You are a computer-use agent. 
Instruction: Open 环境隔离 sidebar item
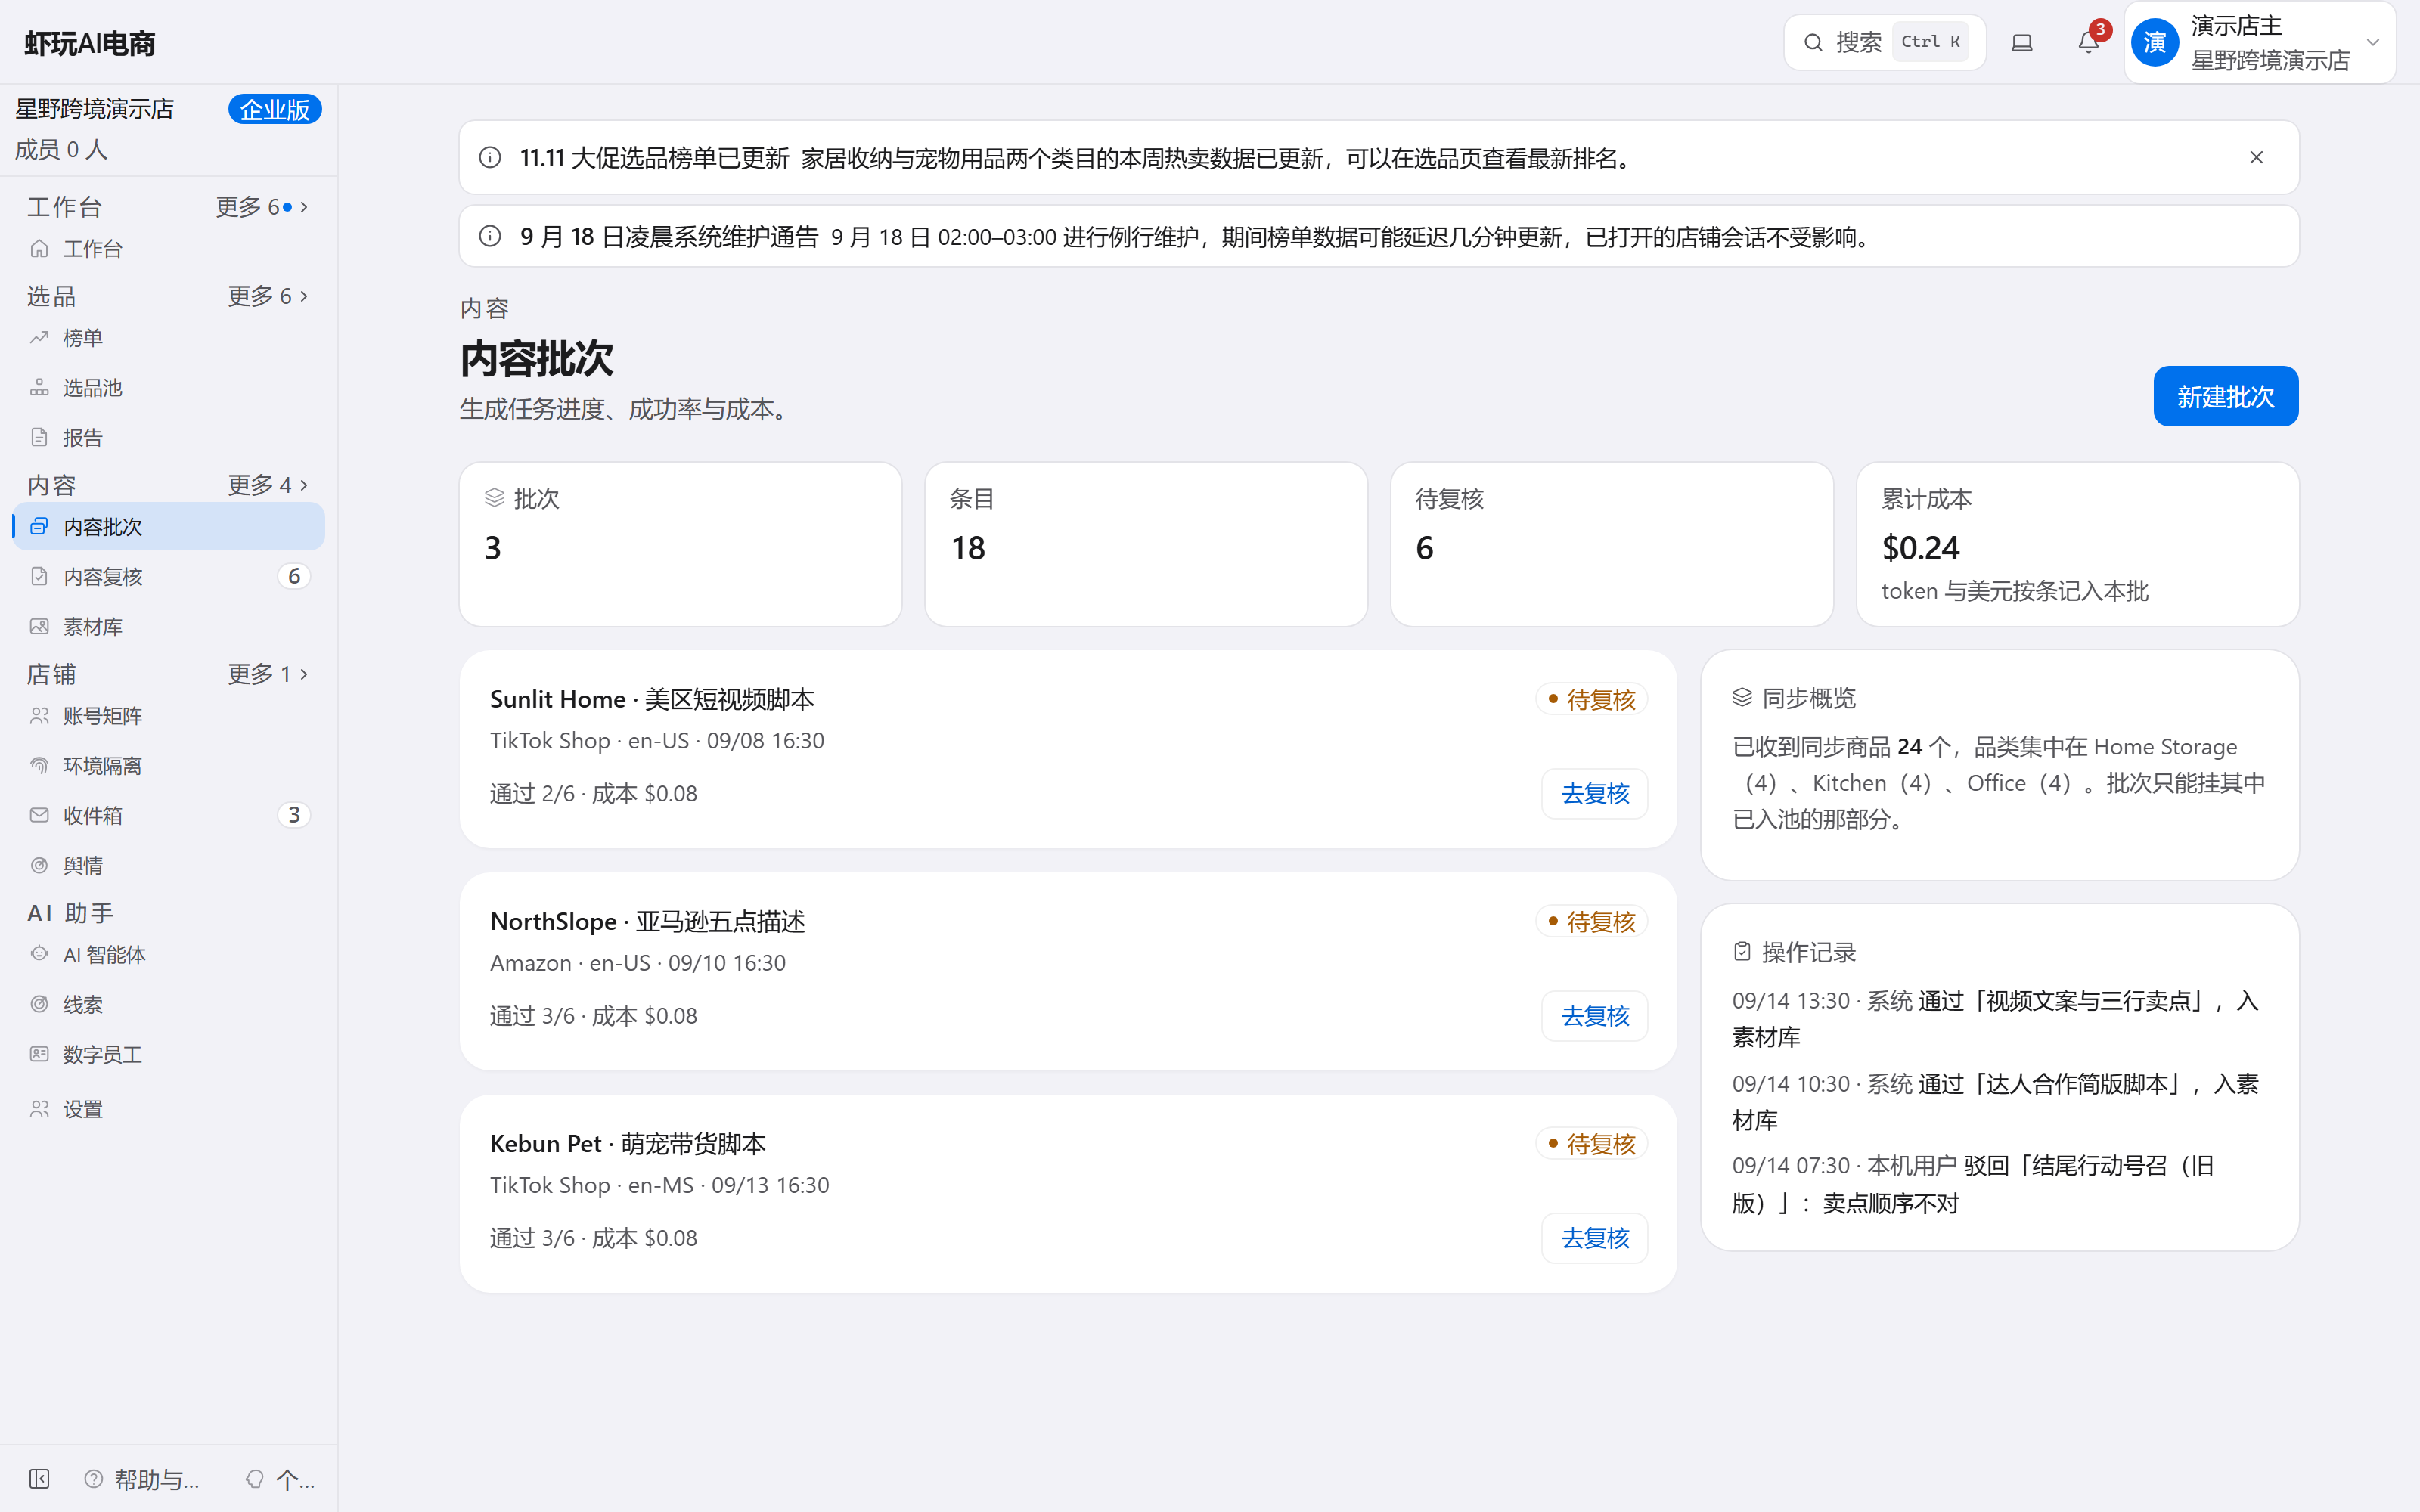[x=168, y=766]
